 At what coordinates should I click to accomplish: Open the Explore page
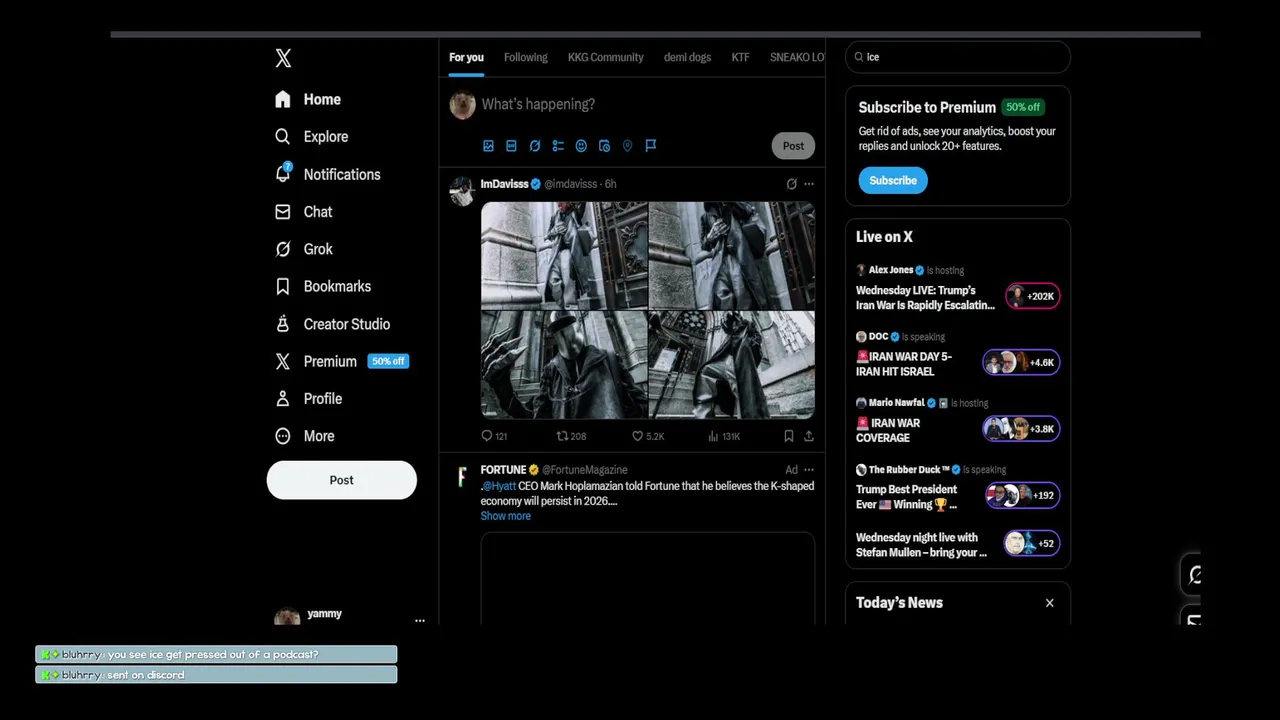point(311,137)
